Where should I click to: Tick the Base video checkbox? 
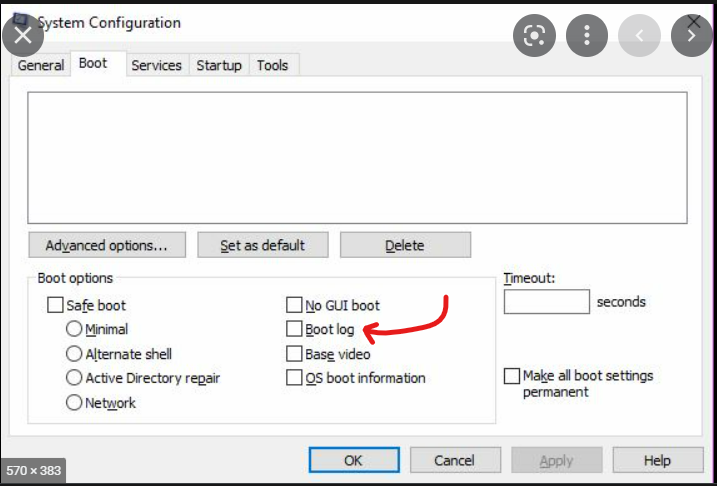tap(294, 354)
